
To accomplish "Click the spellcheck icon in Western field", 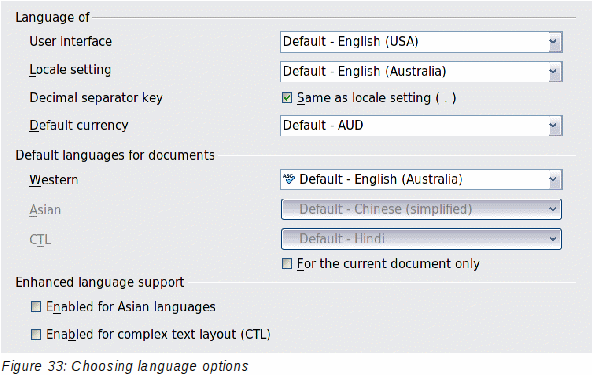I will click(x=289, y=179).
